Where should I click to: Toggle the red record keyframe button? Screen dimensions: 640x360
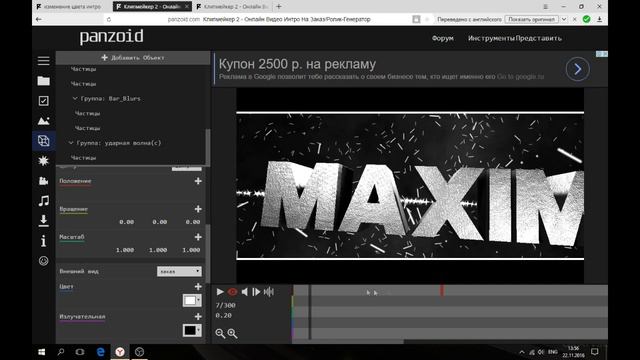pos(232,292)
